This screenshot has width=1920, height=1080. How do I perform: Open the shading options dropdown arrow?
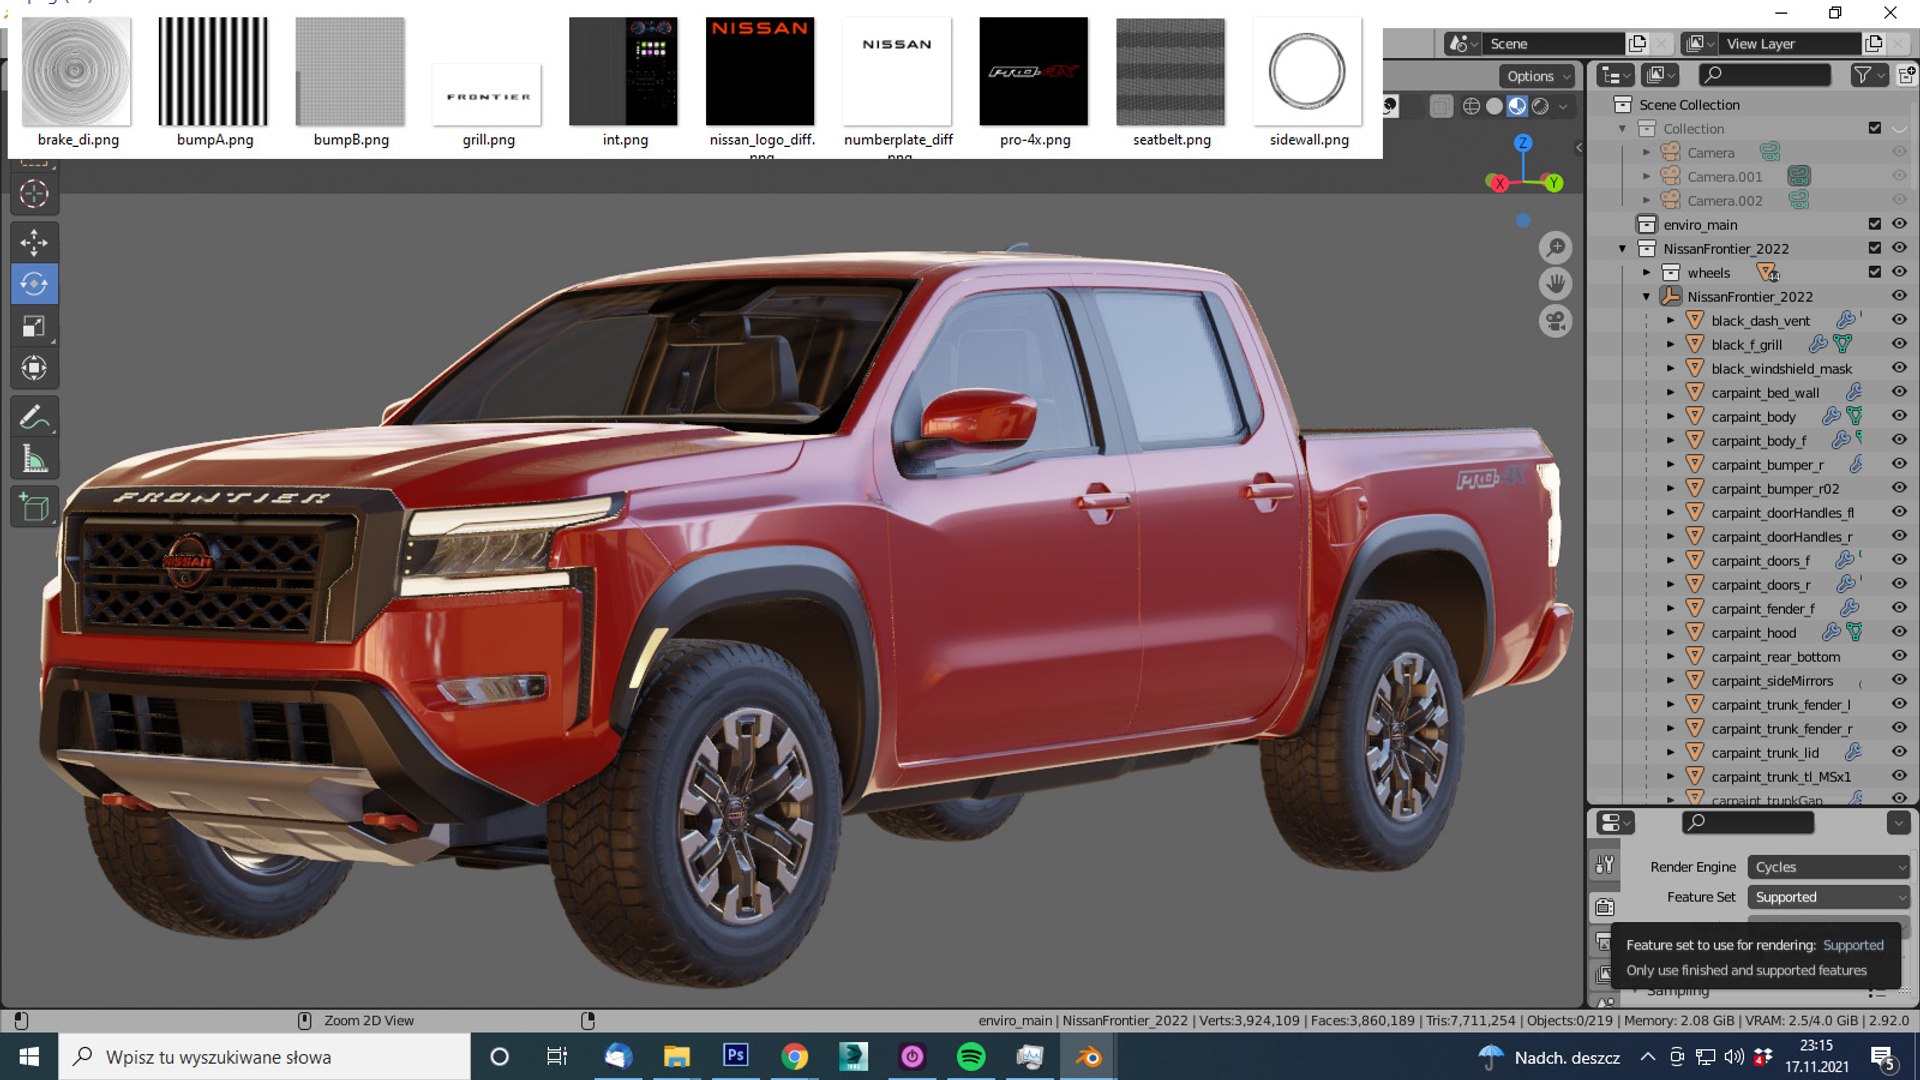[x=1563, y=106]
